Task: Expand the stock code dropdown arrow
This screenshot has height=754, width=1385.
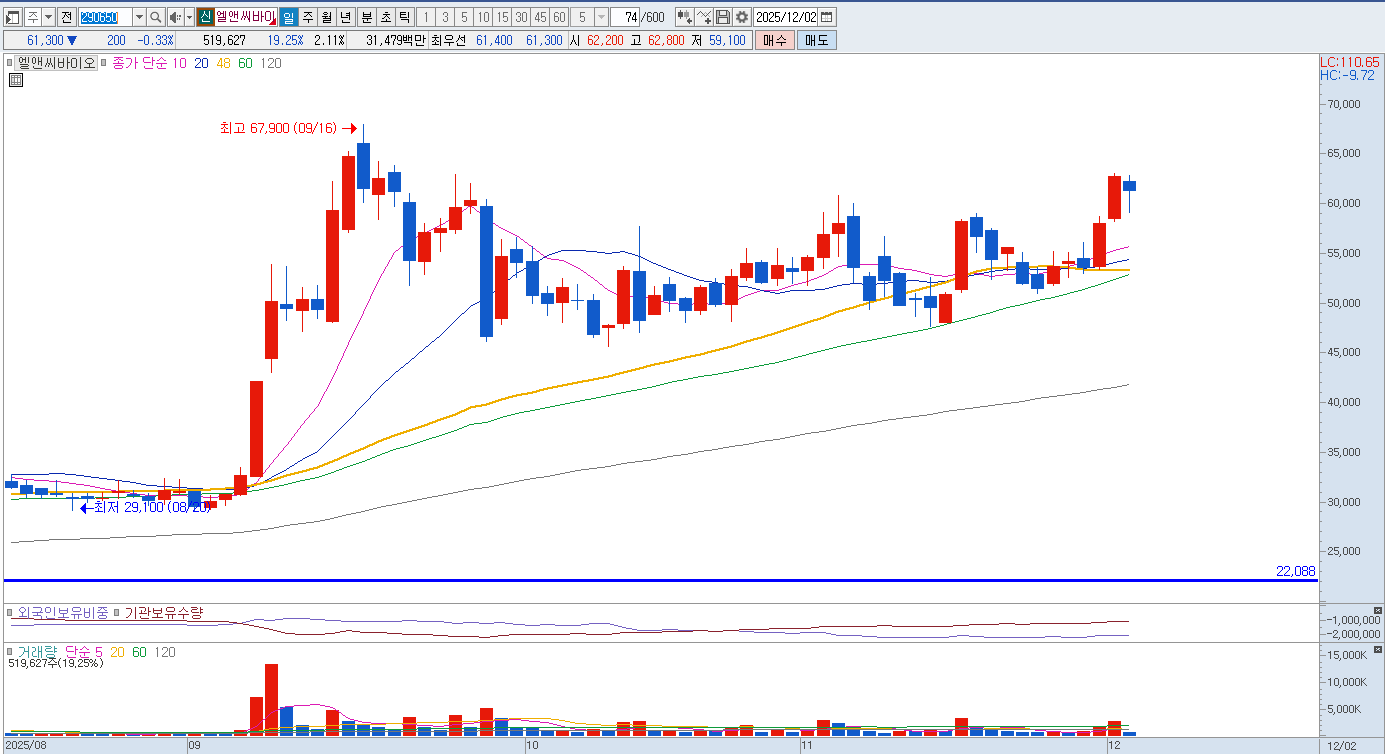Action: 139,17
